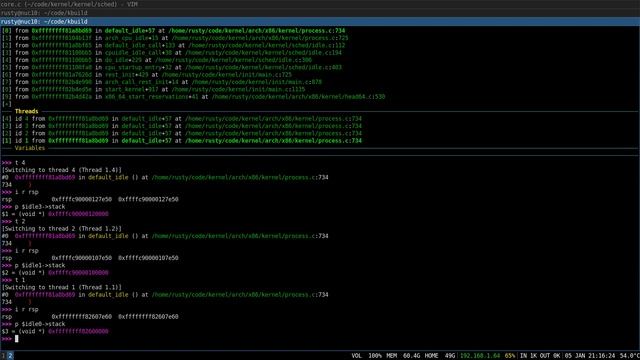Select stack frame [8] start_kernel+917 line
Viewport: 640px width, 360px height.
[153, 89]
